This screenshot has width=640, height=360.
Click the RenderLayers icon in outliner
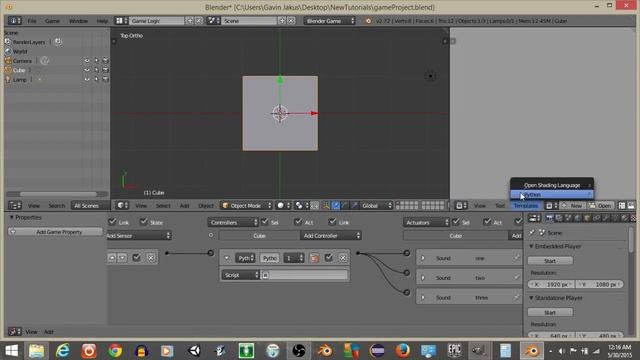point(8,42)
